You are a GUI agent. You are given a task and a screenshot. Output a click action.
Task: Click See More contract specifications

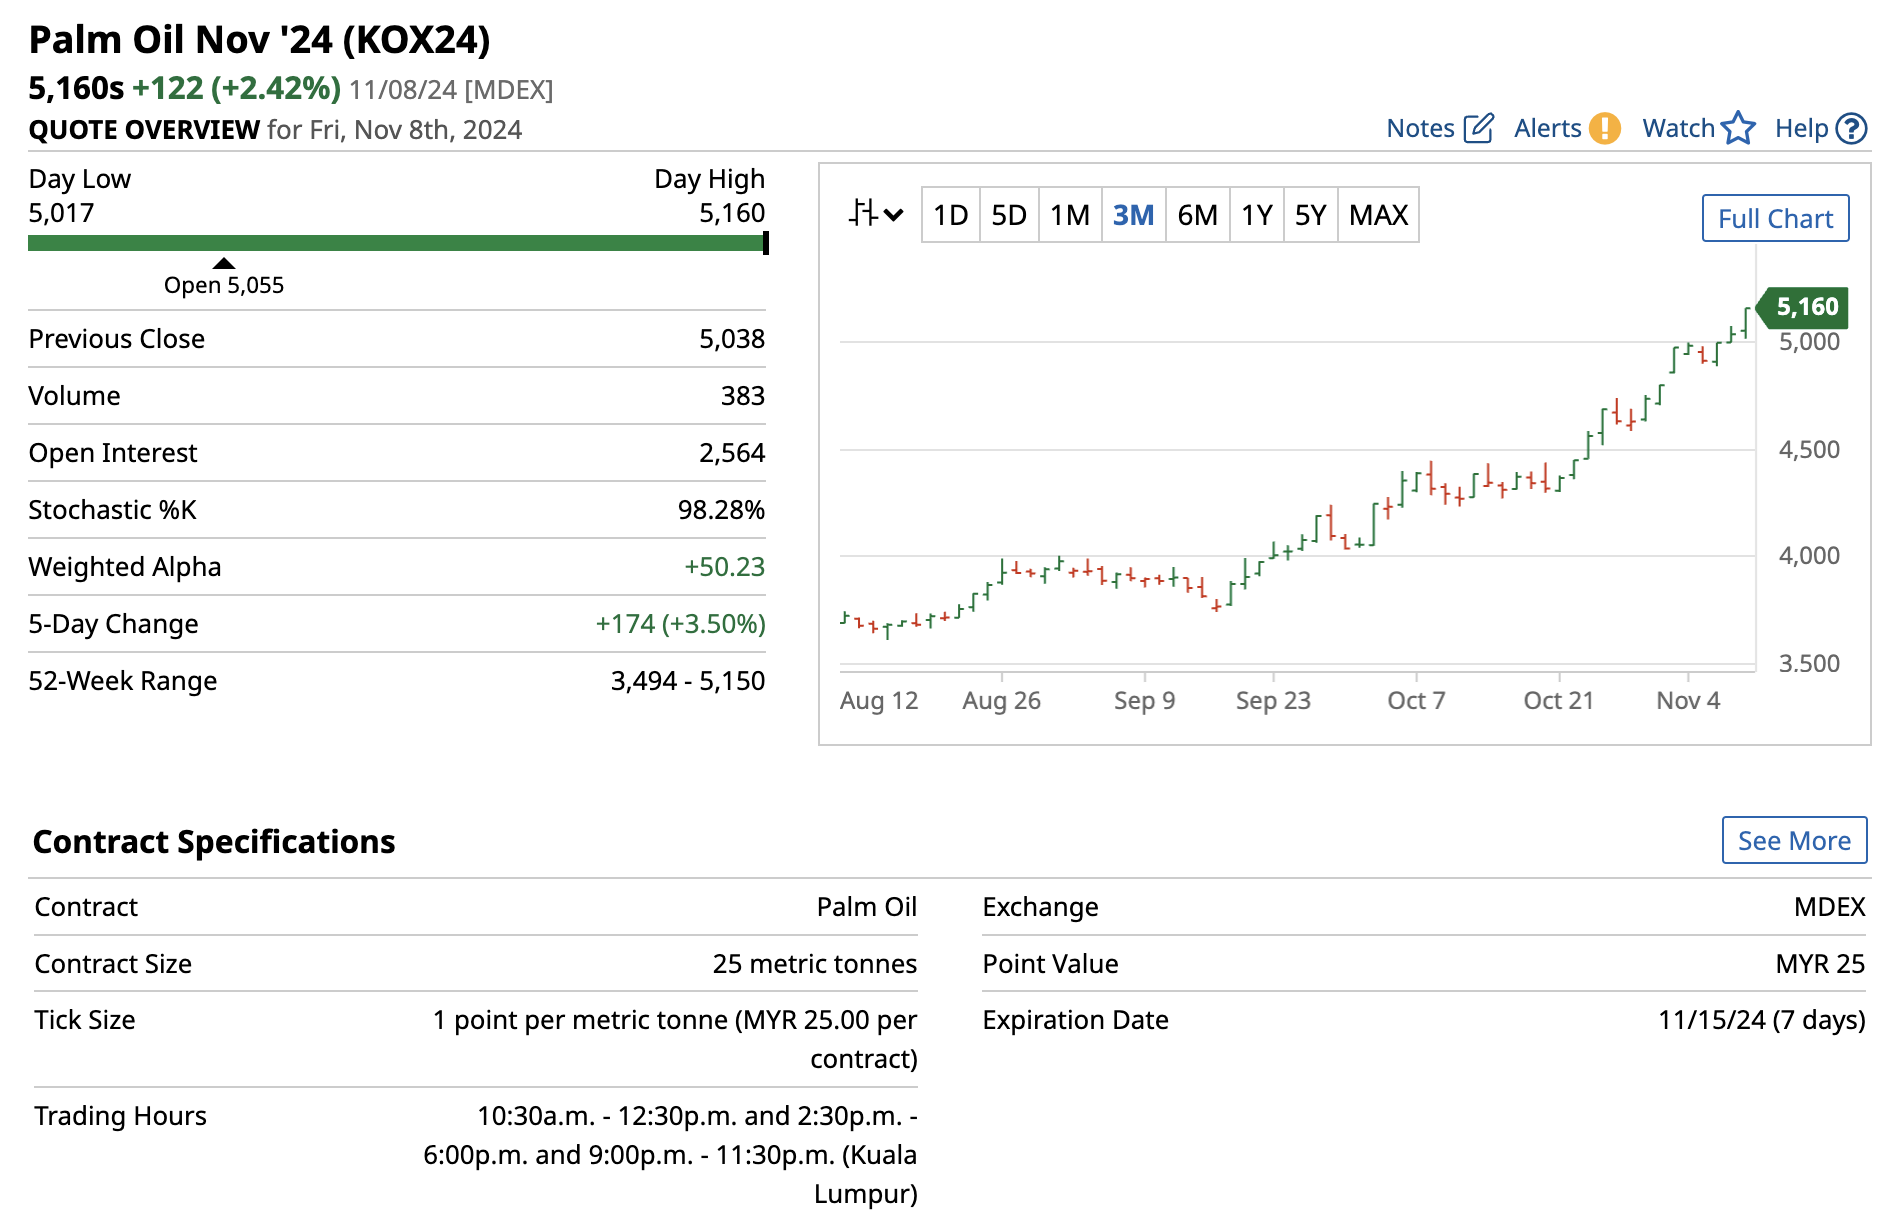point(1794,840)
